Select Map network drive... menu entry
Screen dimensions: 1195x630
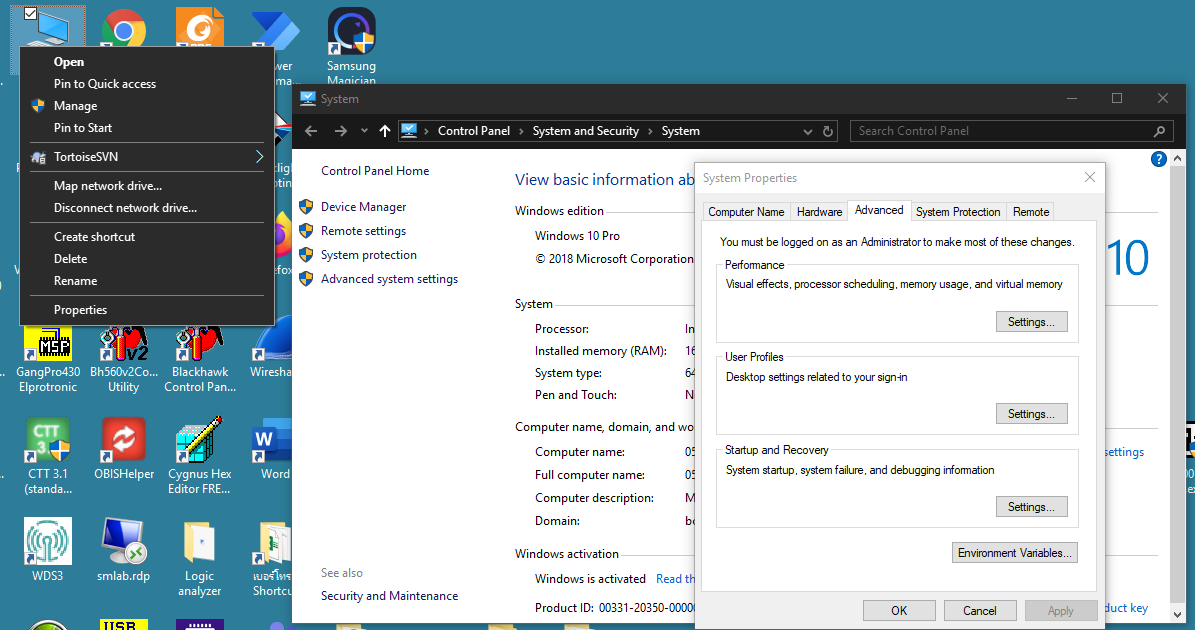(107, 186)
